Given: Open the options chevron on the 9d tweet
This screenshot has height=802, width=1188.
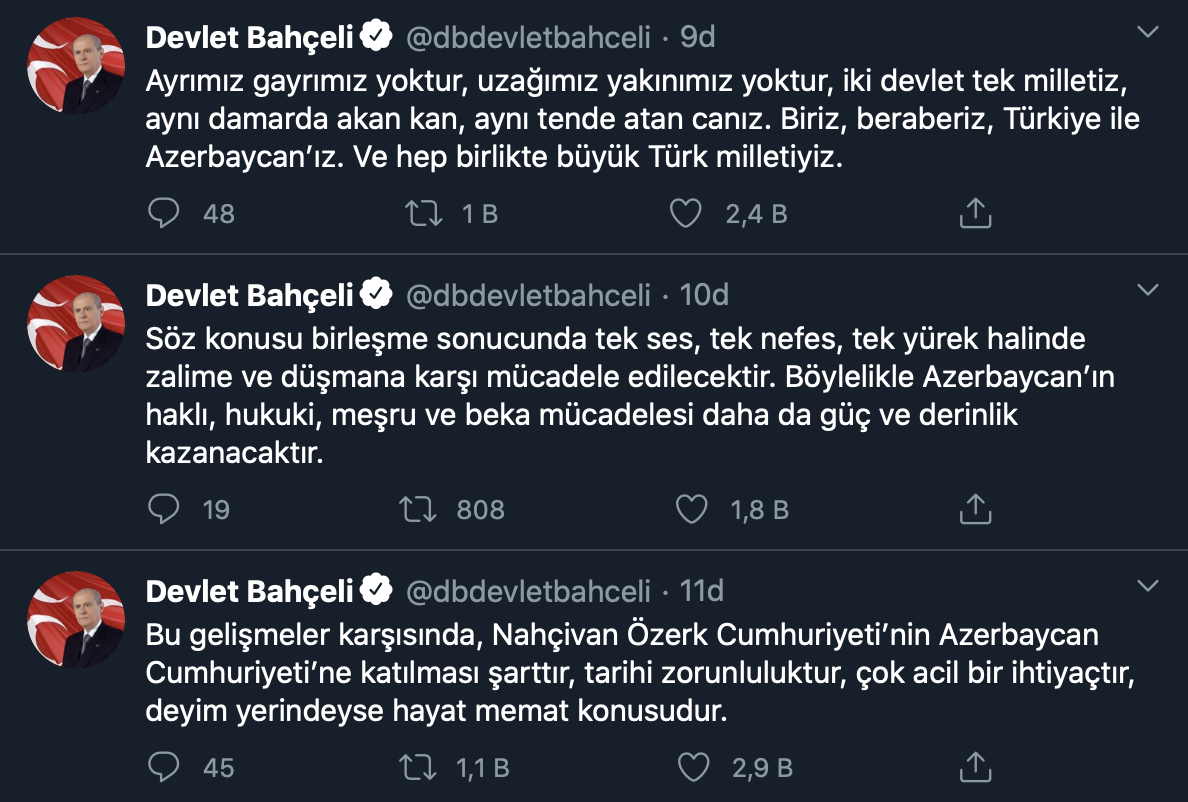Looking at the screenshot, I should [1150, 34].
